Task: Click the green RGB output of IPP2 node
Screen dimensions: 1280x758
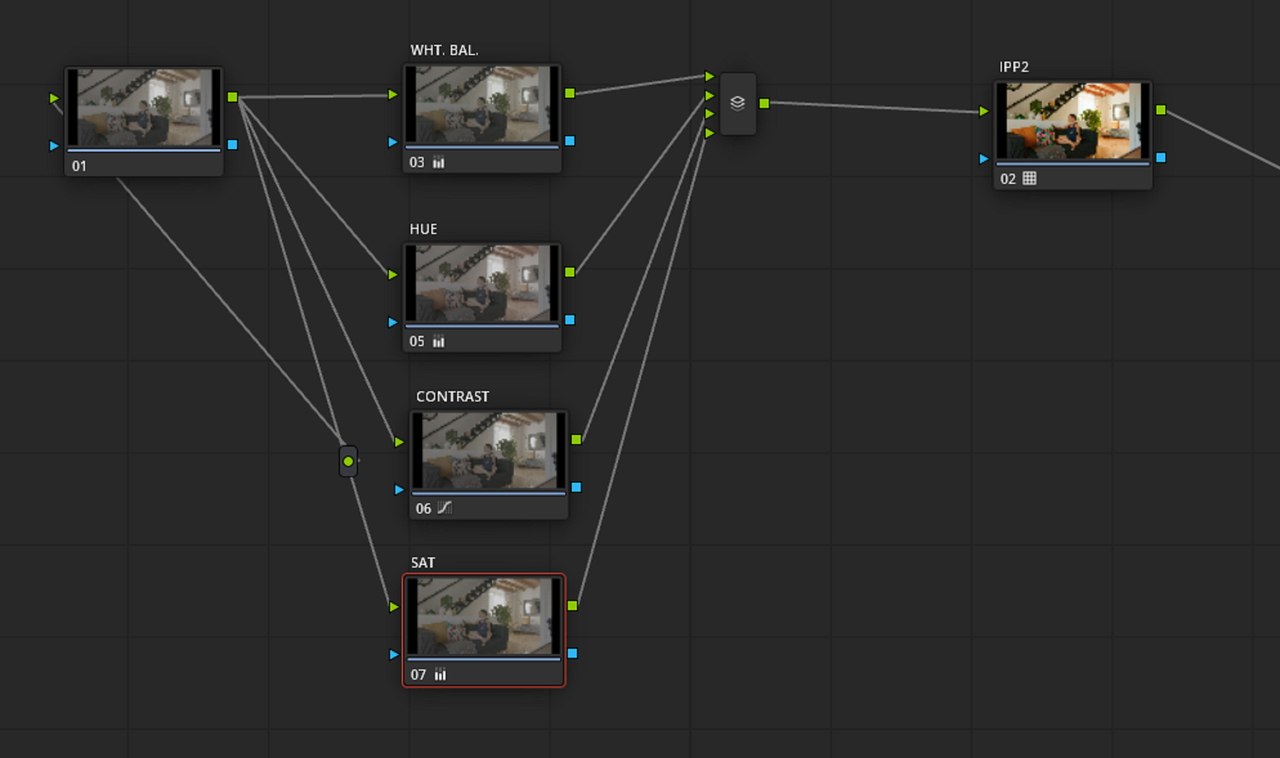Action: [1160, 110]
